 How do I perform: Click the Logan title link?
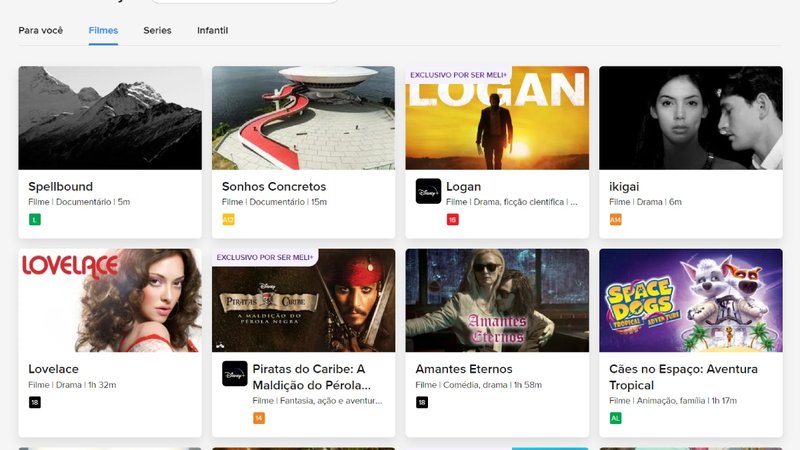pos(463,187)
